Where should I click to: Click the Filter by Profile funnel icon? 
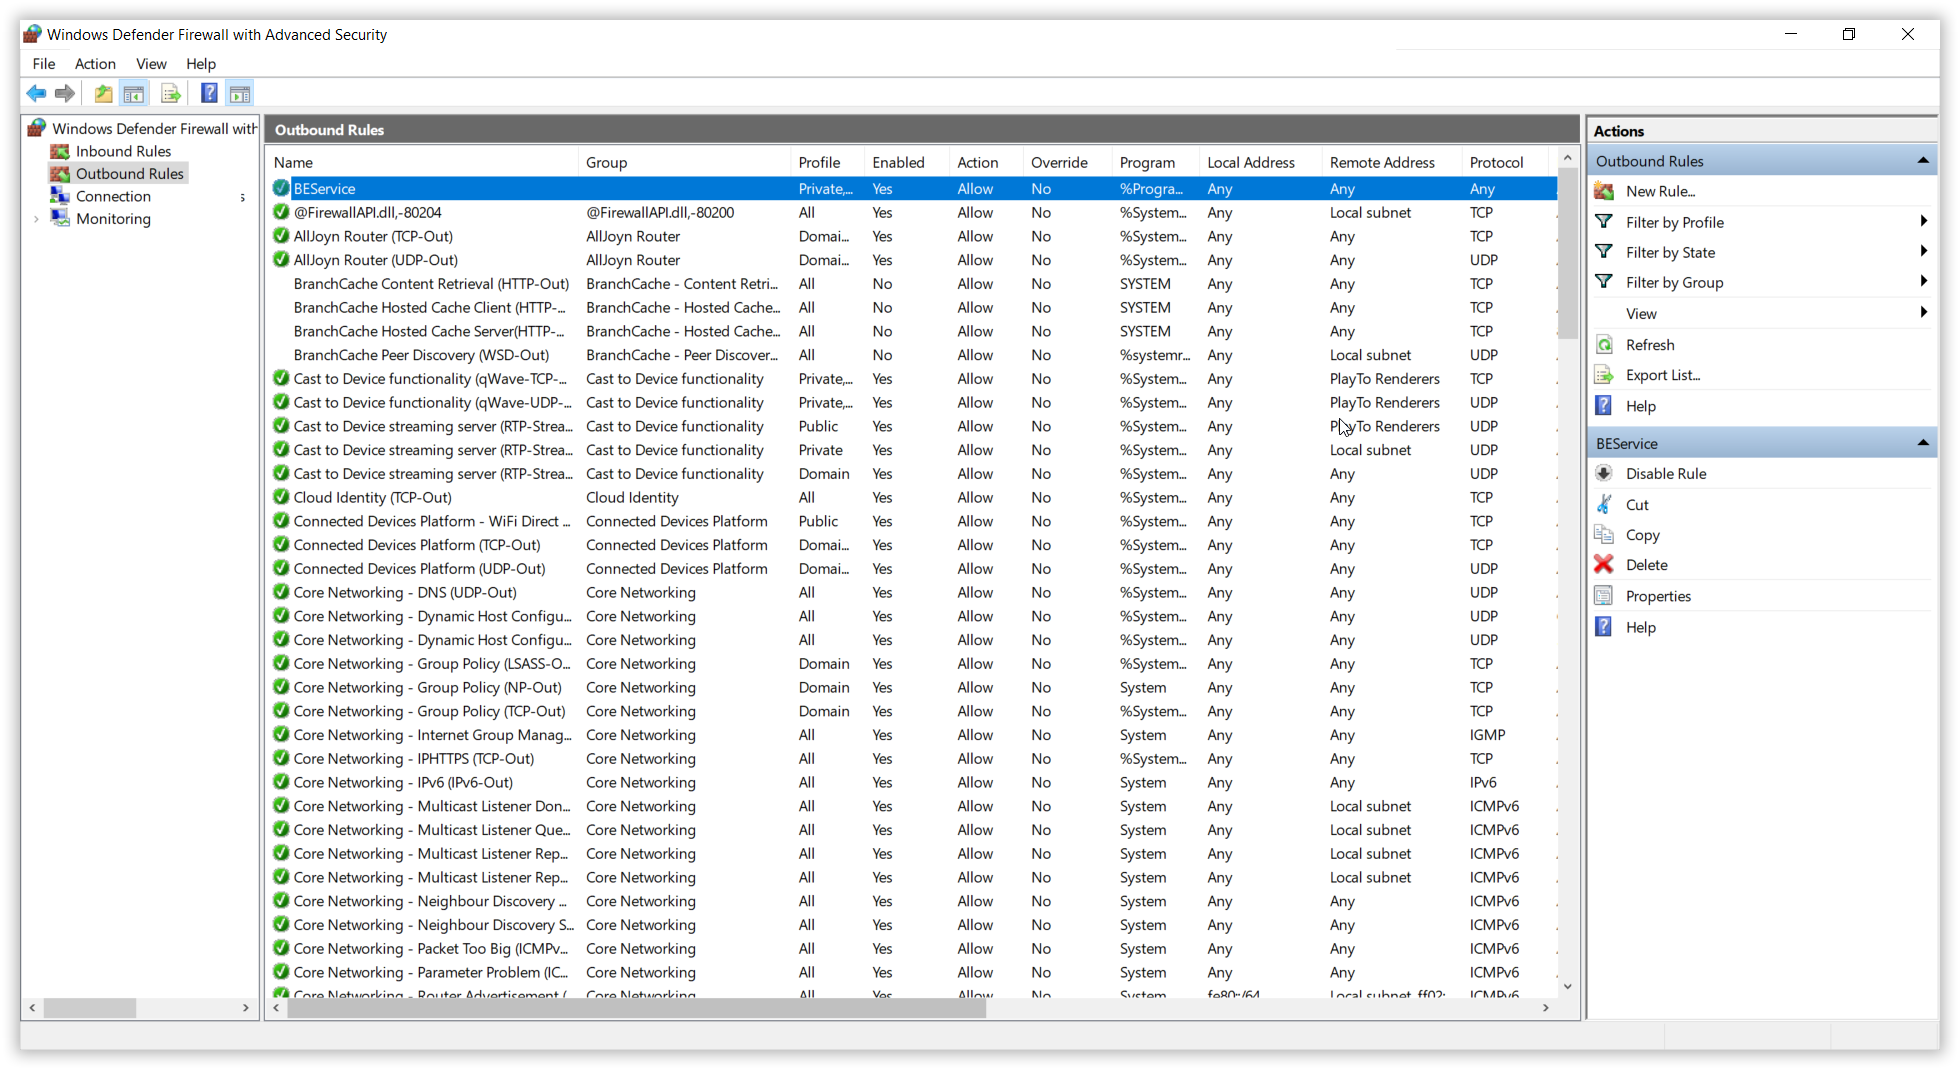click(x=1604, y=222)
